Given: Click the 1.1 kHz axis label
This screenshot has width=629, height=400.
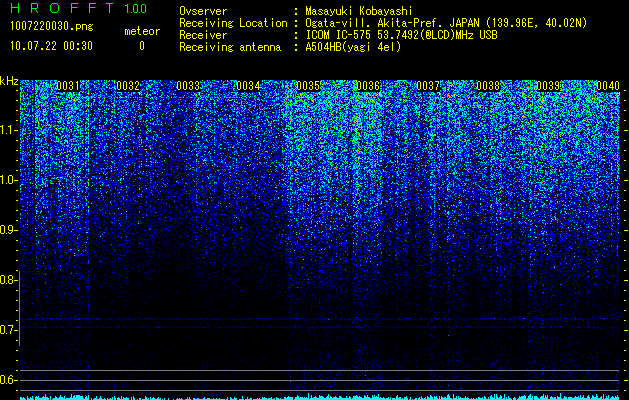Looking at the screenshot, I should point(8,130).
